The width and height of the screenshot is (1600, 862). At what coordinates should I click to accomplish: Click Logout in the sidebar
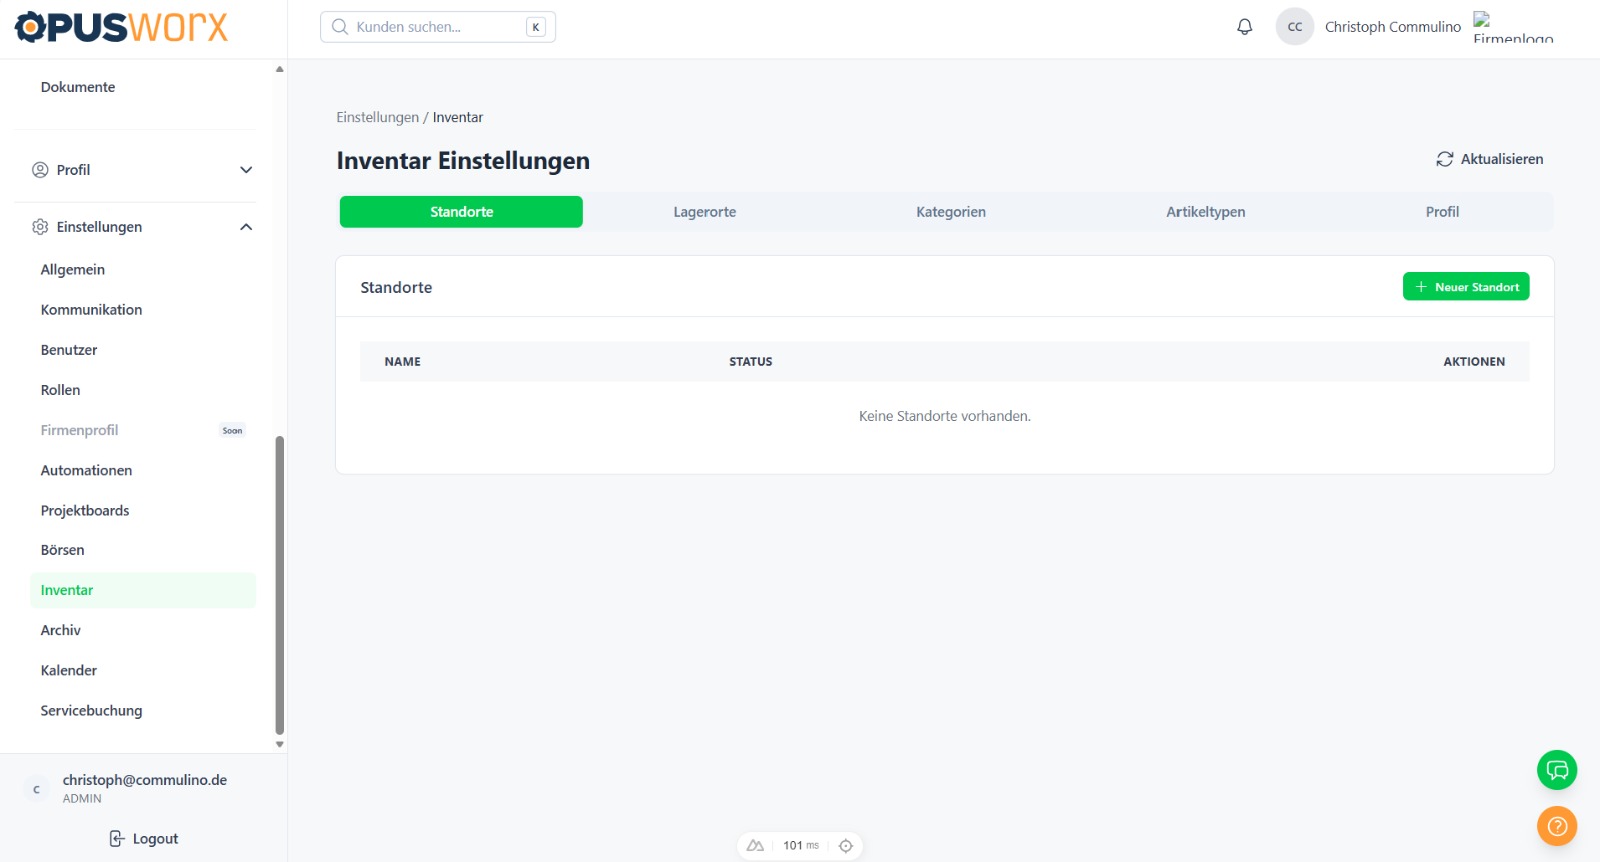143,839
